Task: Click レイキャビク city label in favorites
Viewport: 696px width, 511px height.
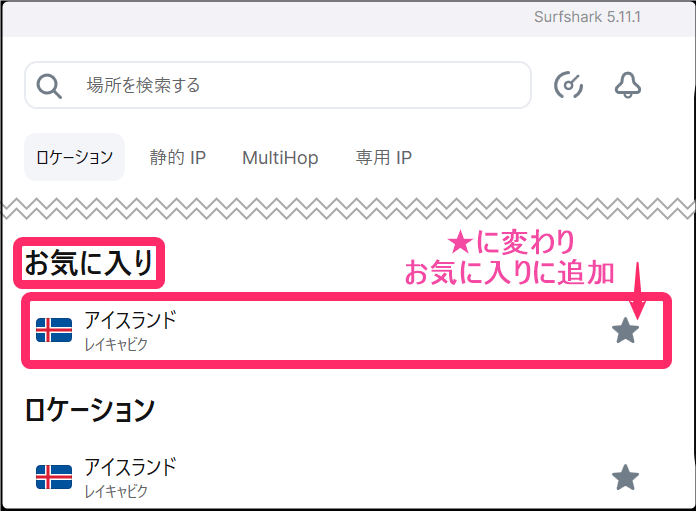Action: point(116,344)
